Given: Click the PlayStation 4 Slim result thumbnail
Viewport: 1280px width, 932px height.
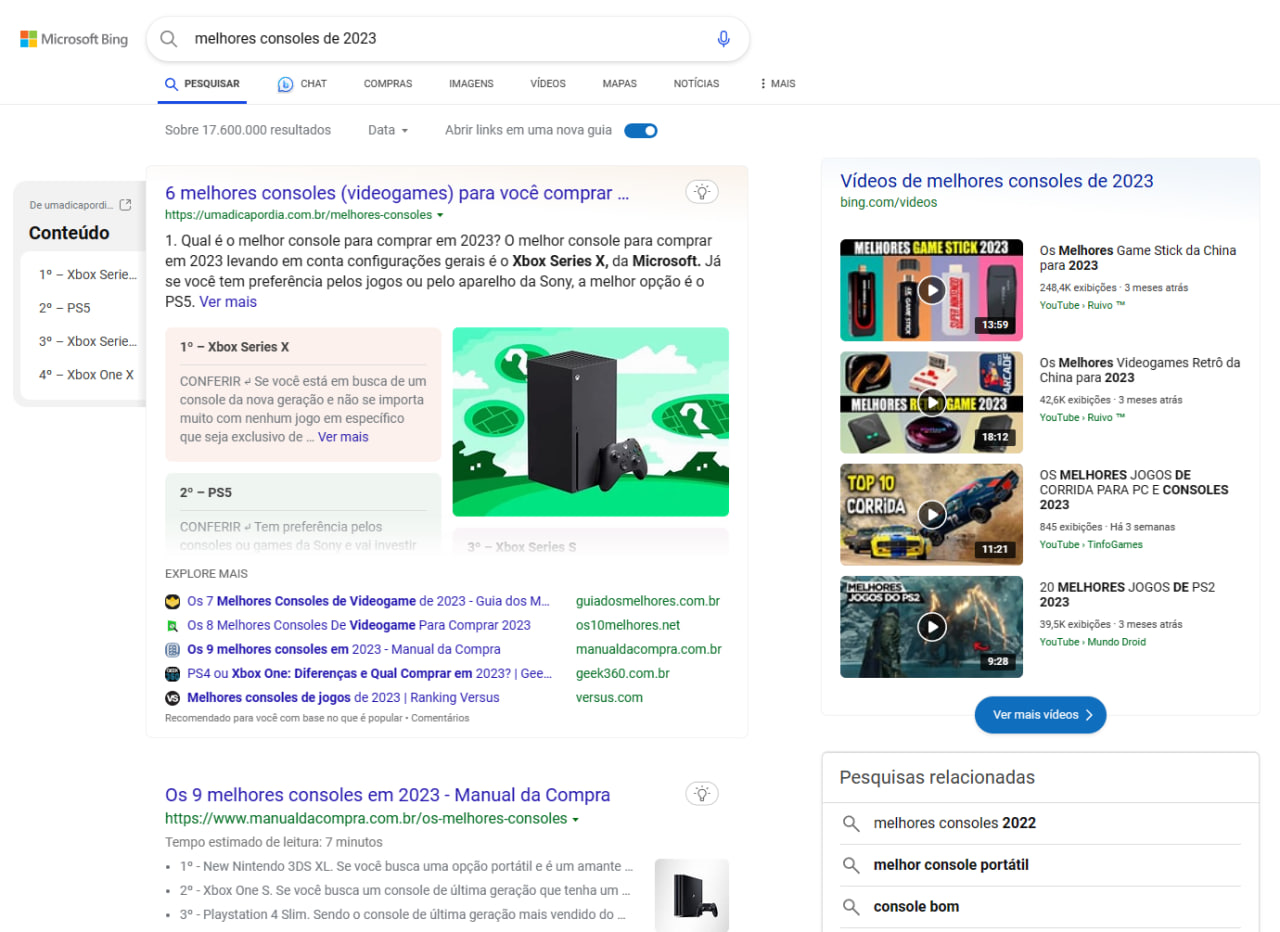Looking at the screenshot, I should pos(692,895).
